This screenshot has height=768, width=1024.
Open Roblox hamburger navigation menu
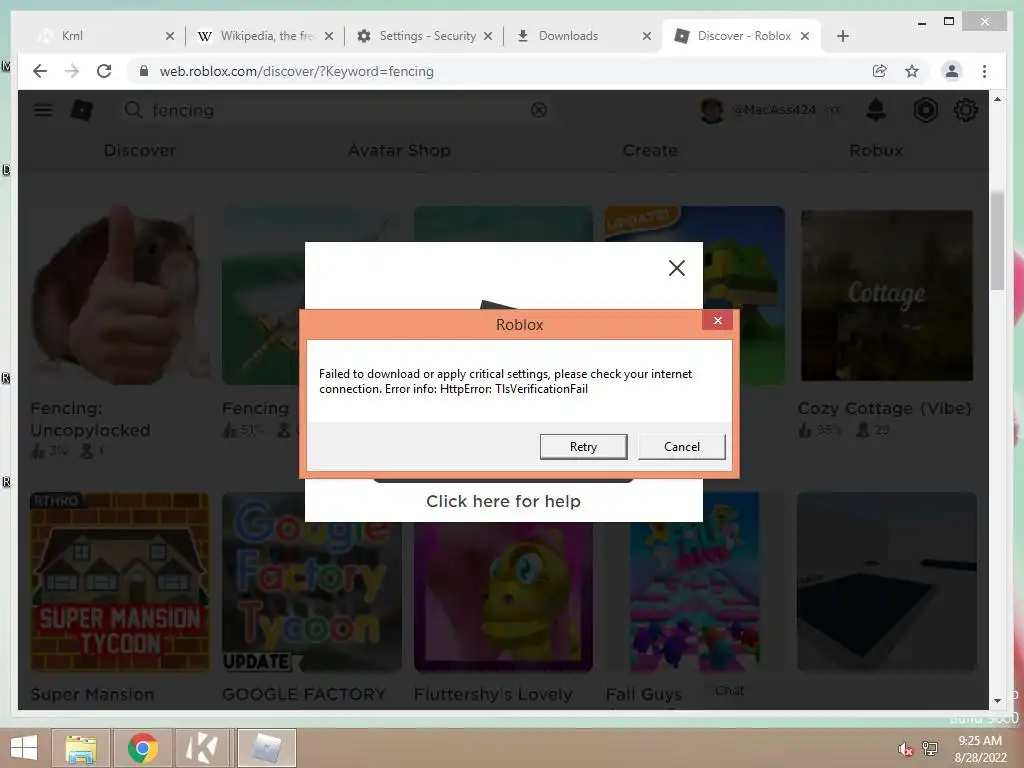click(43, 110)
